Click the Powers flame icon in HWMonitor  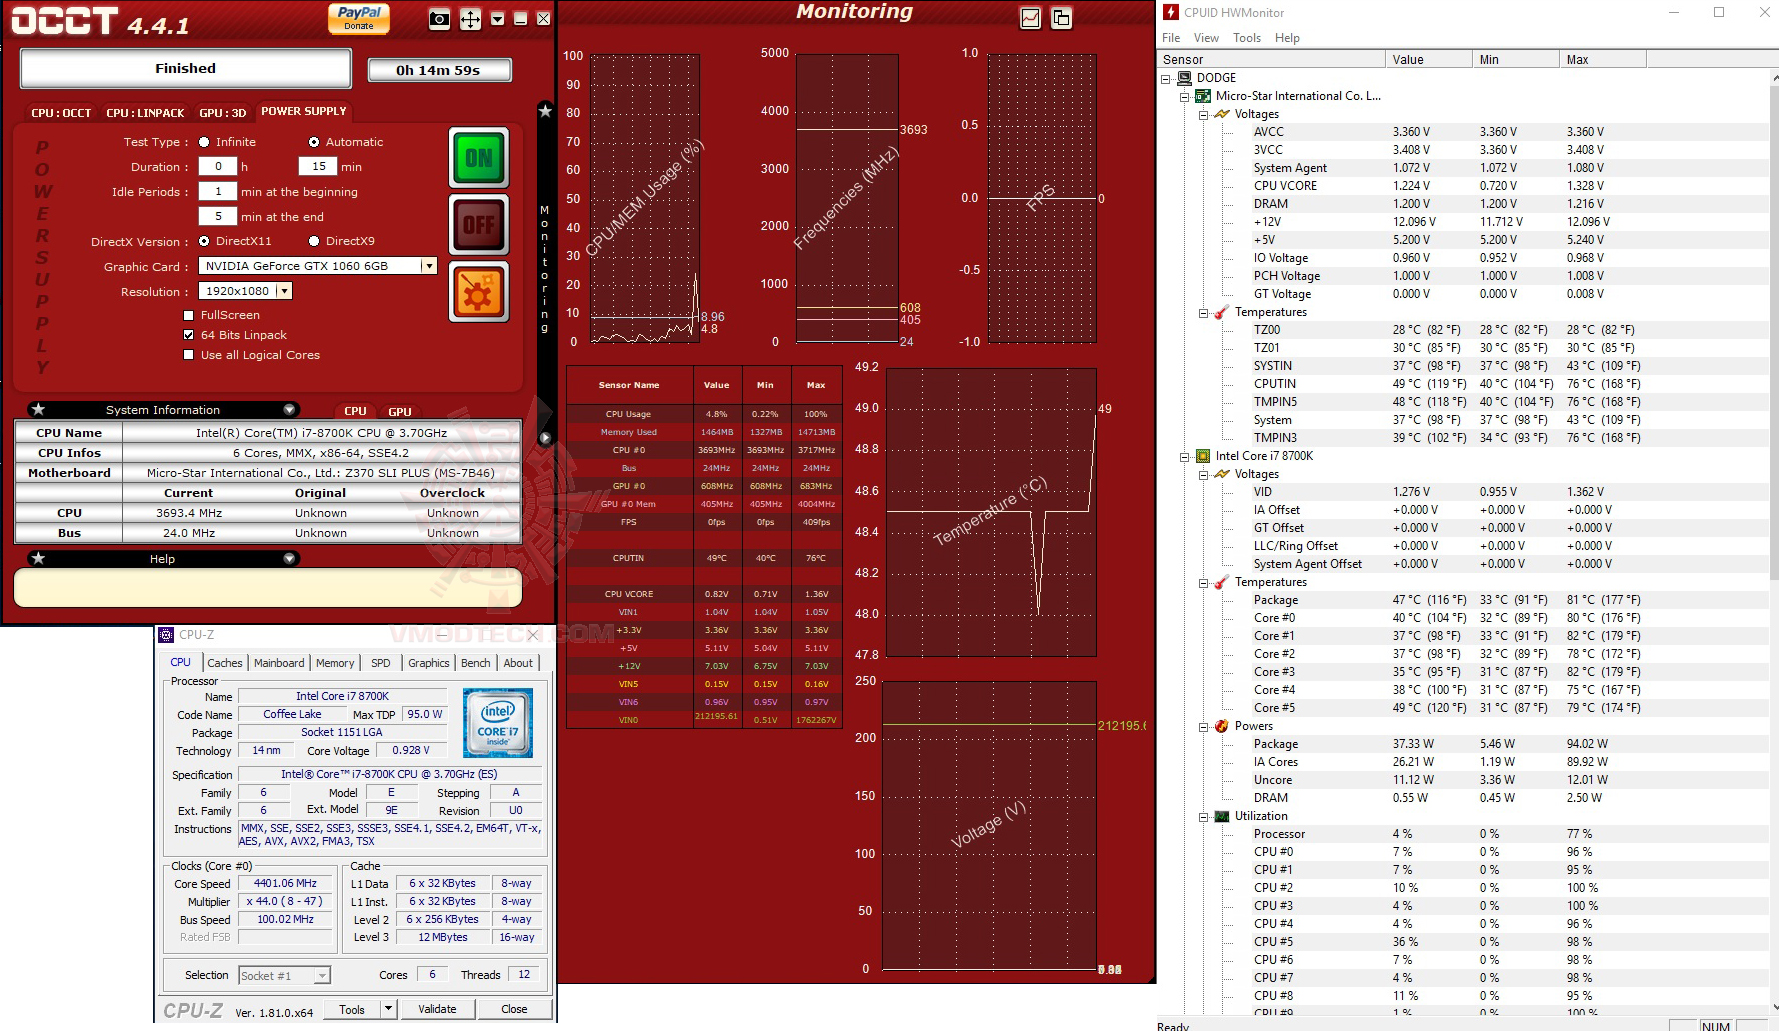[x=1222, y=726]
